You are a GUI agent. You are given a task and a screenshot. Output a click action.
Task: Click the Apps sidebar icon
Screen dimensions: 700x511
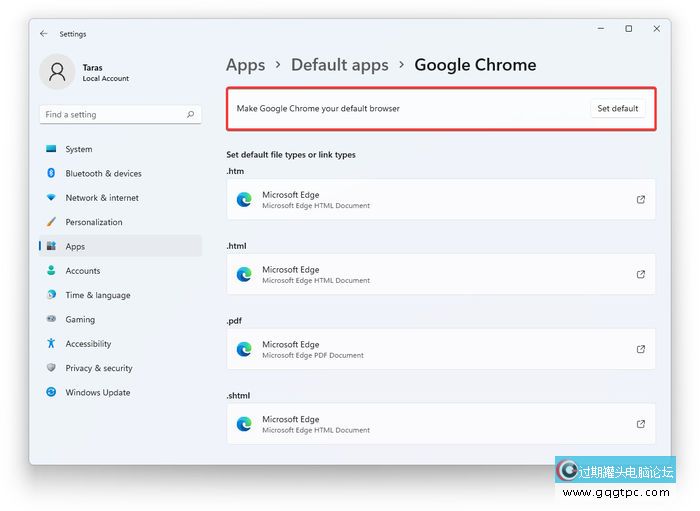pyautogui.click(x=51, y=246)
